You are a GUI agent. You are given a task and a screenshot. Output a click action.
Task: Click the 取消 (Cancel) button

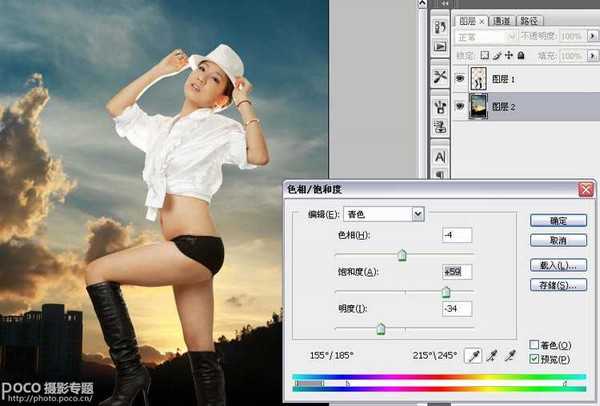[x=559, y=241]
